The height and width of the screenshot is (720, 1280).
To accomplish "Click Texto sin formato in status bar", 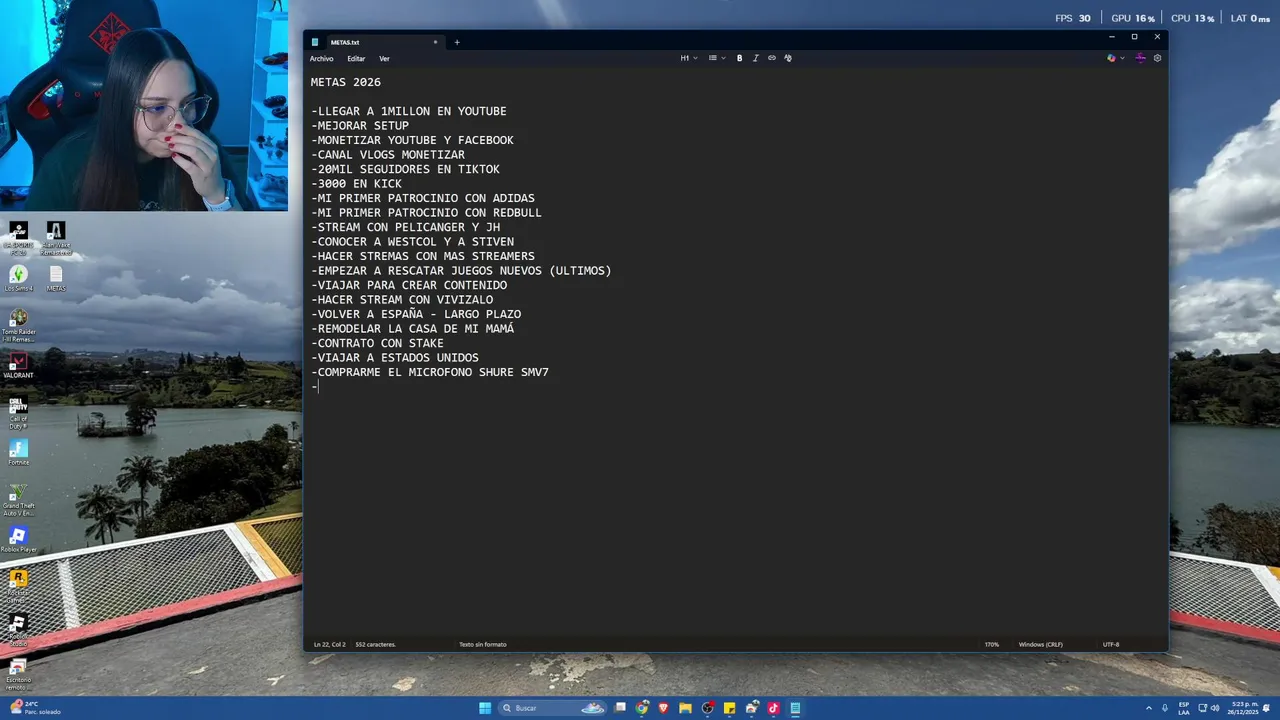I will coord(483,644).
